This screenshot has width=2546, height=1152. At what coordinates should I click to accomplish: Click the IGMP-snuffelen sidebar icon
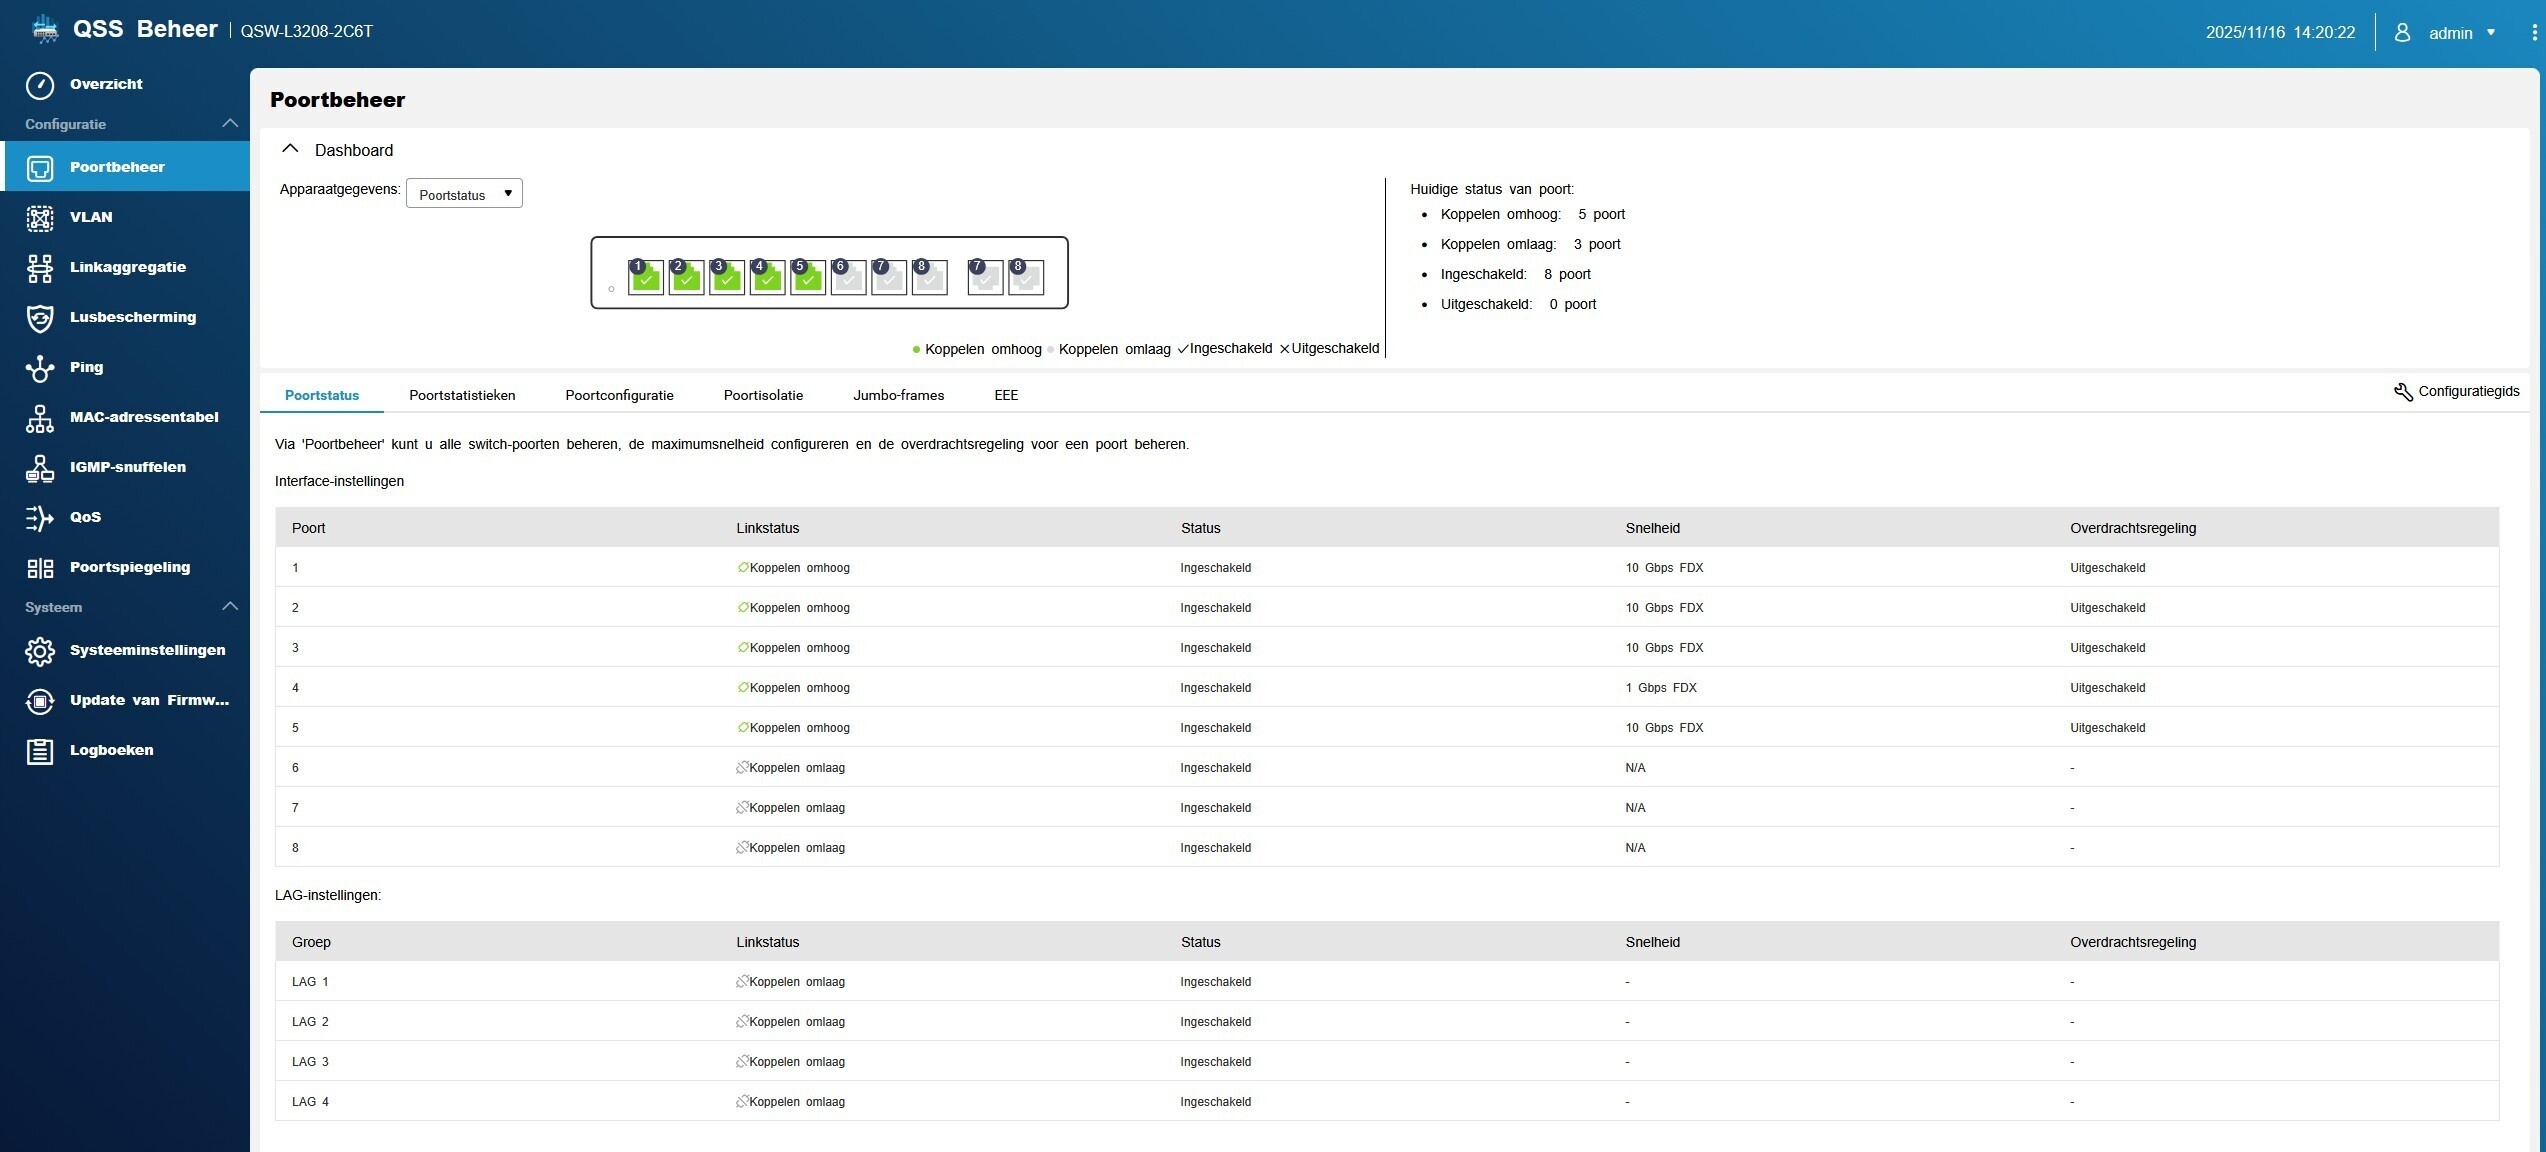point(40,468)
